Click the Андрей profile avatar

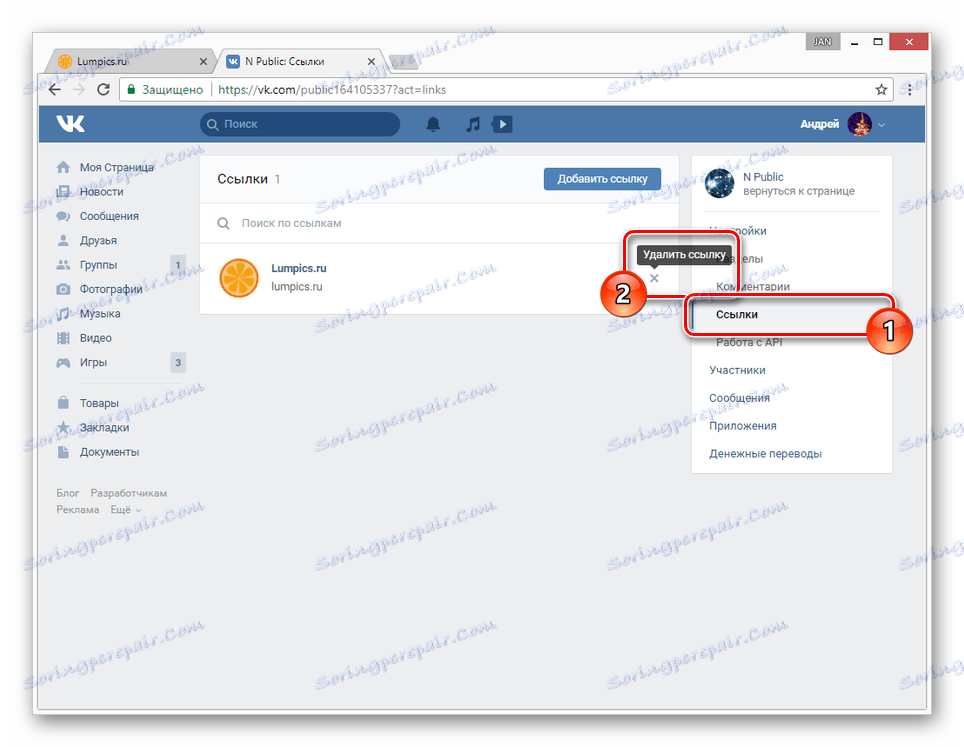(x=859, y=124)
